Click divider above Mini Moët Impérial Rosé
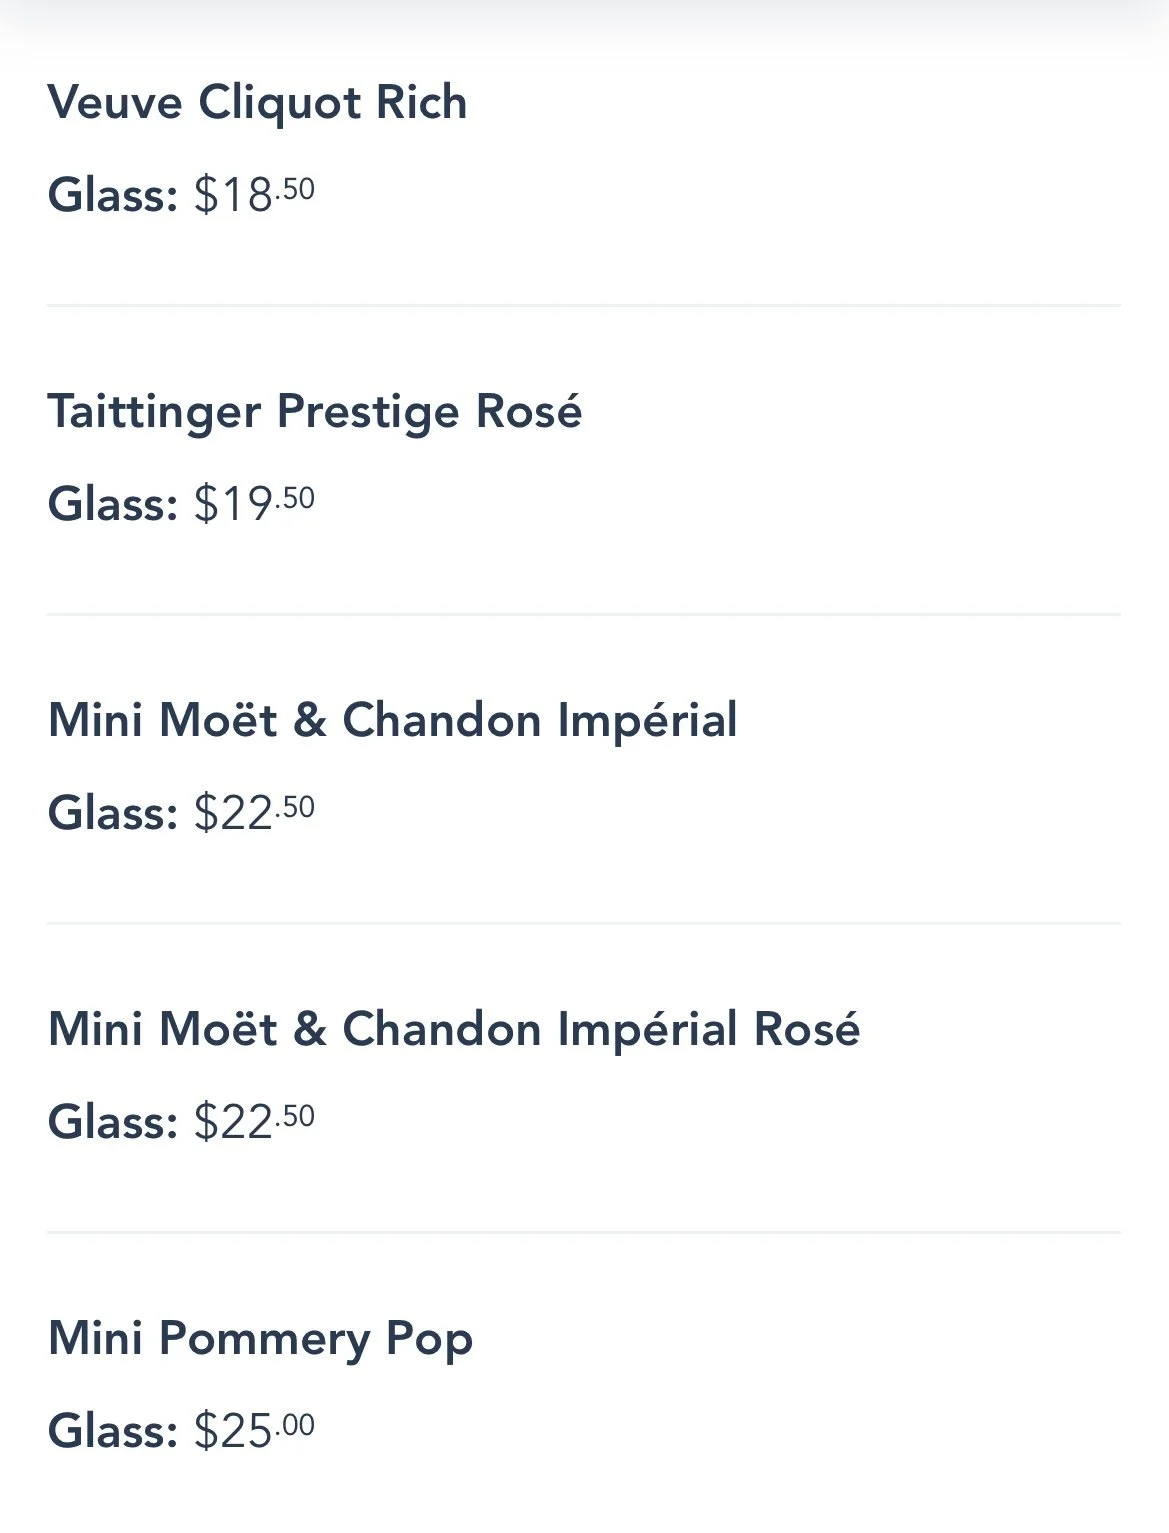 click(x=584, y=924)
